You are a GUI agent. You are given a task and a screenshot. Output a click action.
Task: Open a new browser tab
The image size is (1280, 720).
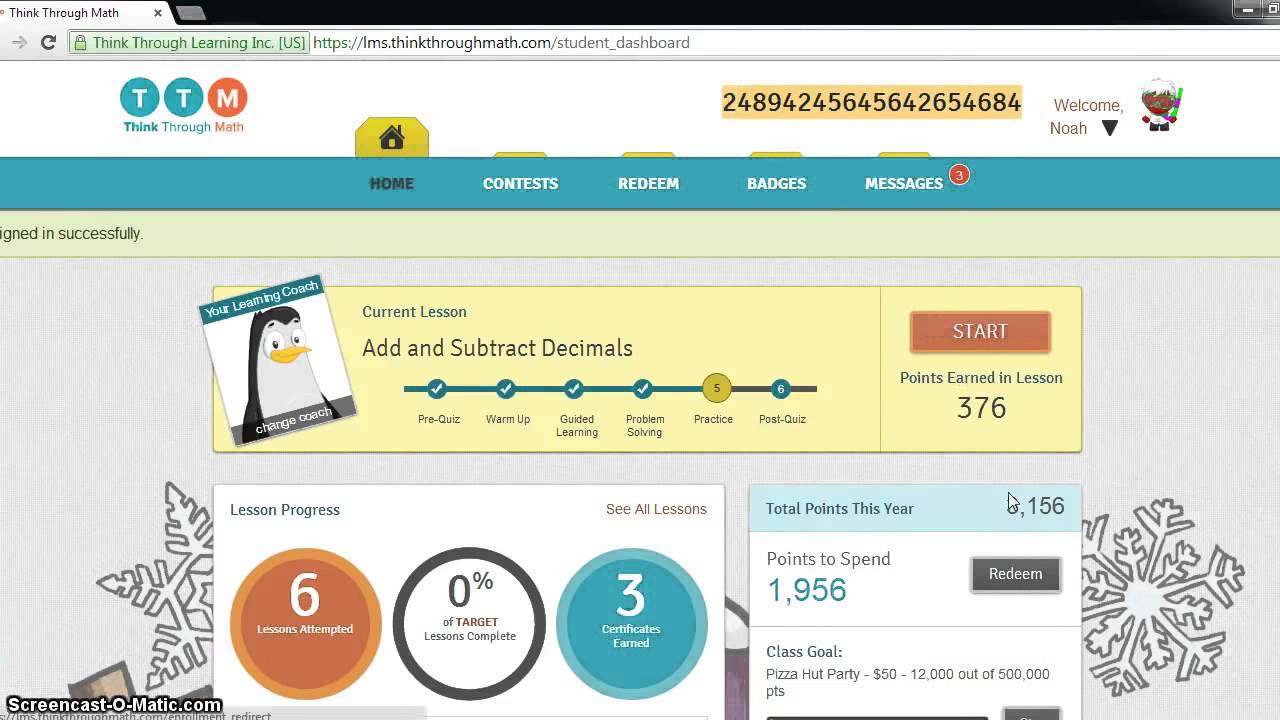click(x=191, y=13)
